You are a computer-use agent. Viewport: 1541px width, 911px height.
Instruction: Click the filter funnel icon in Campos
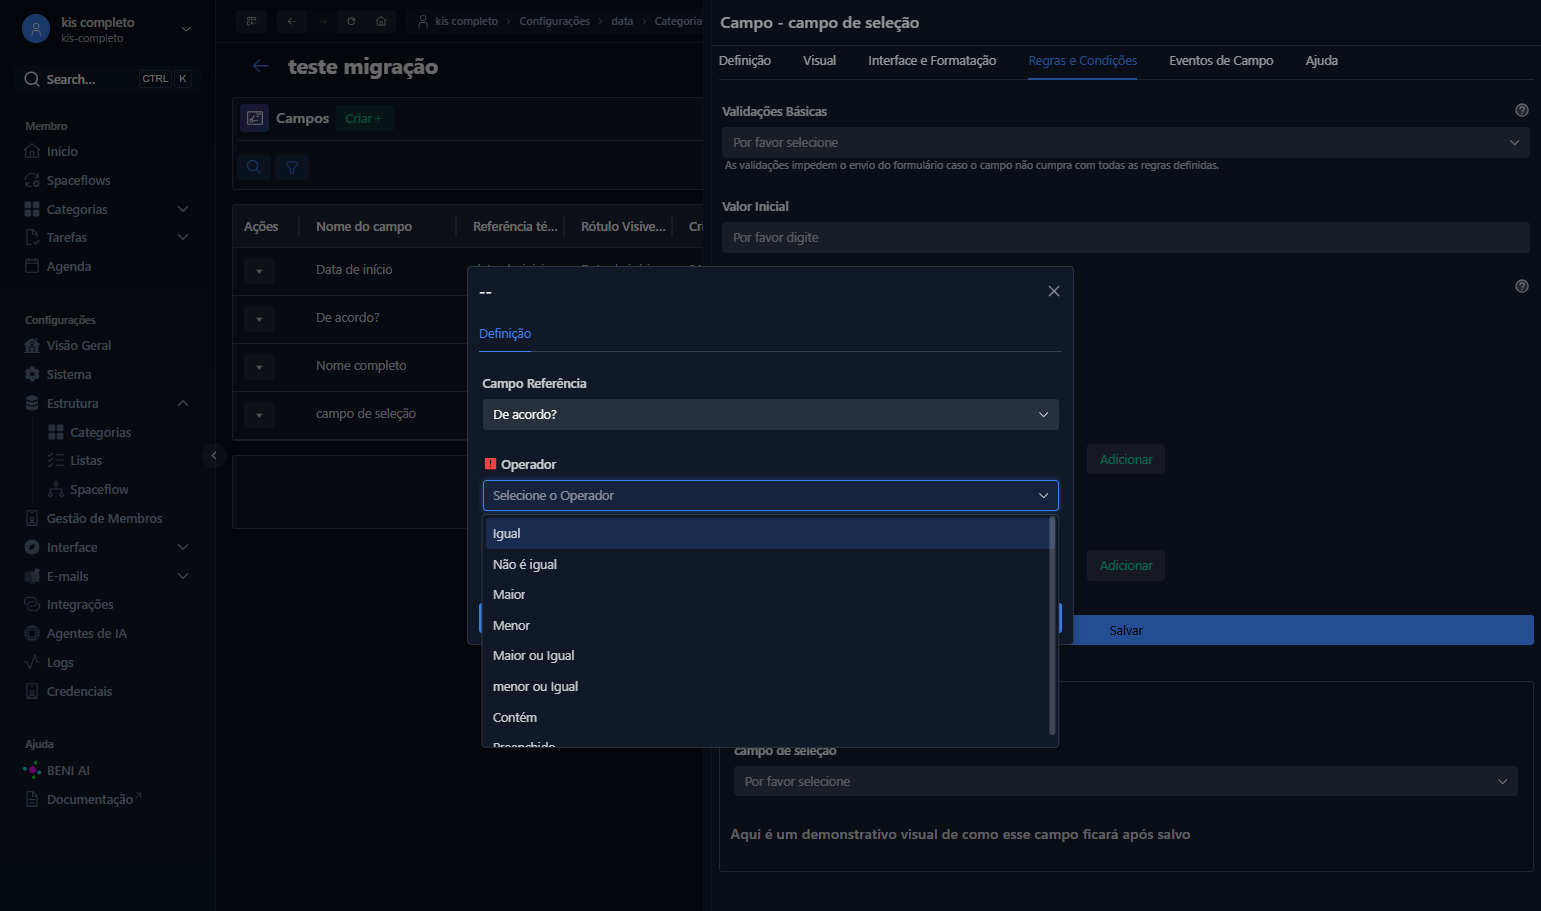(292, 167)
